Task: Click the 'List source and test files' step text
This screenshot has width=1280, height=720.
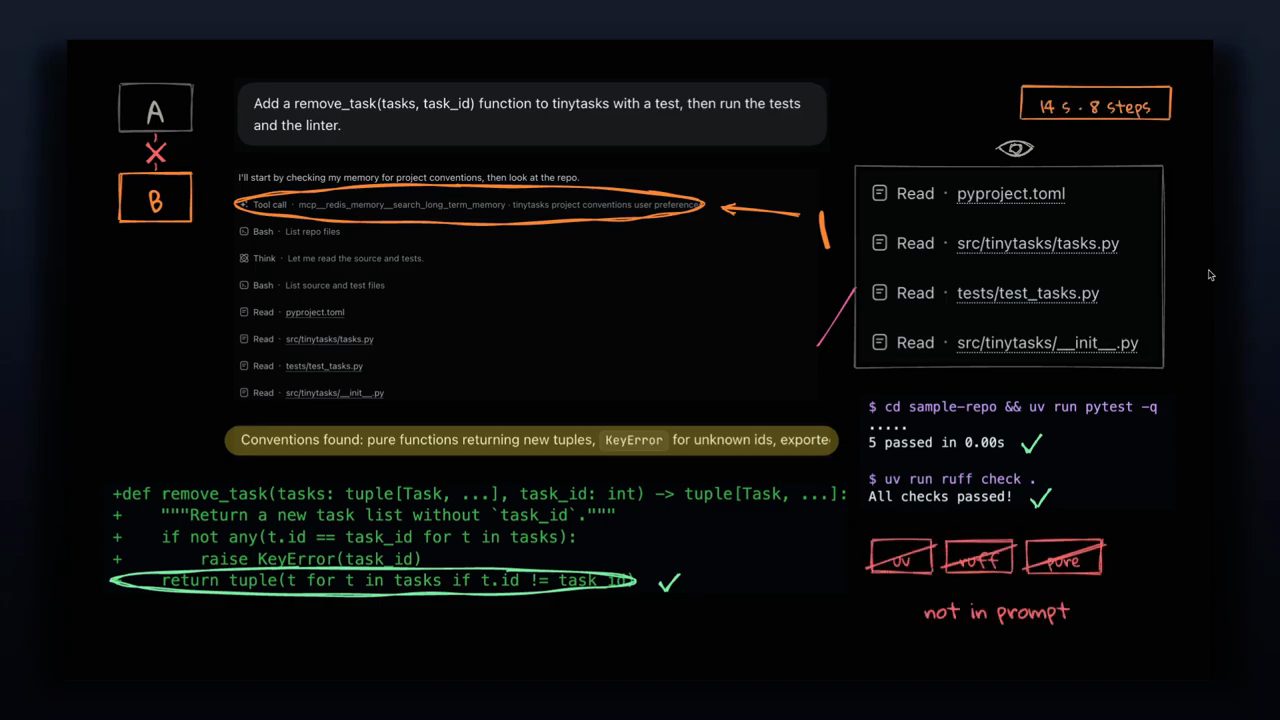Action: pyautogui.click(x=335, y=286)
